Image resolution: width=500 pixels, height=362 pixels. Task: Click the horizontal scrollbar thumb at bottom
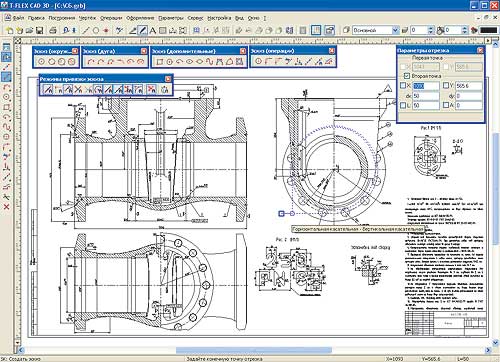click(x=254, y=350)
